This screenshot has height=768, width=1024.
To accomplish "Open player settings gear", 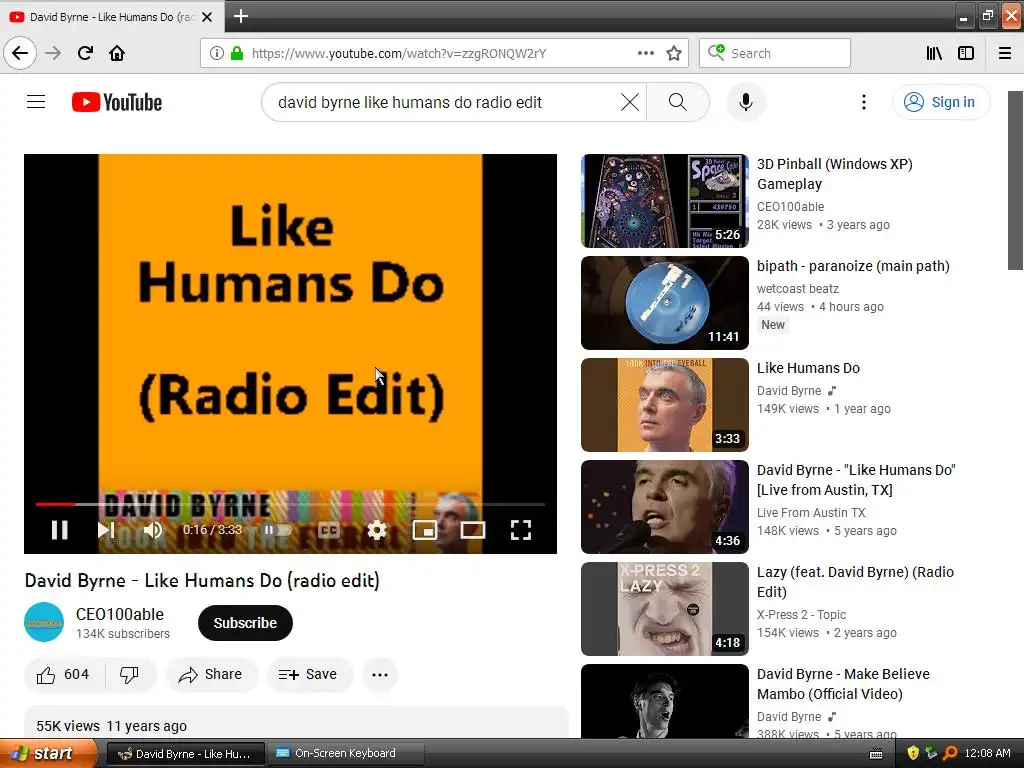I will (377, 530).
